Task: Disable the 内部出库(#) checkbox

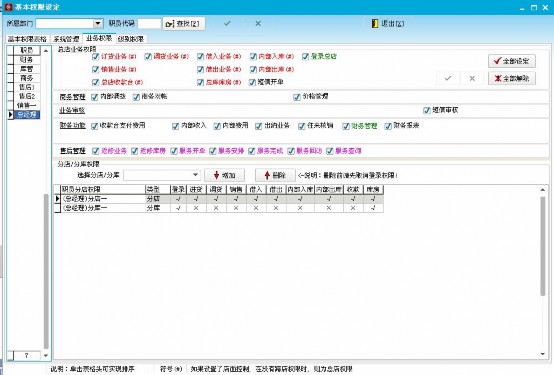Action: point(253,69)
